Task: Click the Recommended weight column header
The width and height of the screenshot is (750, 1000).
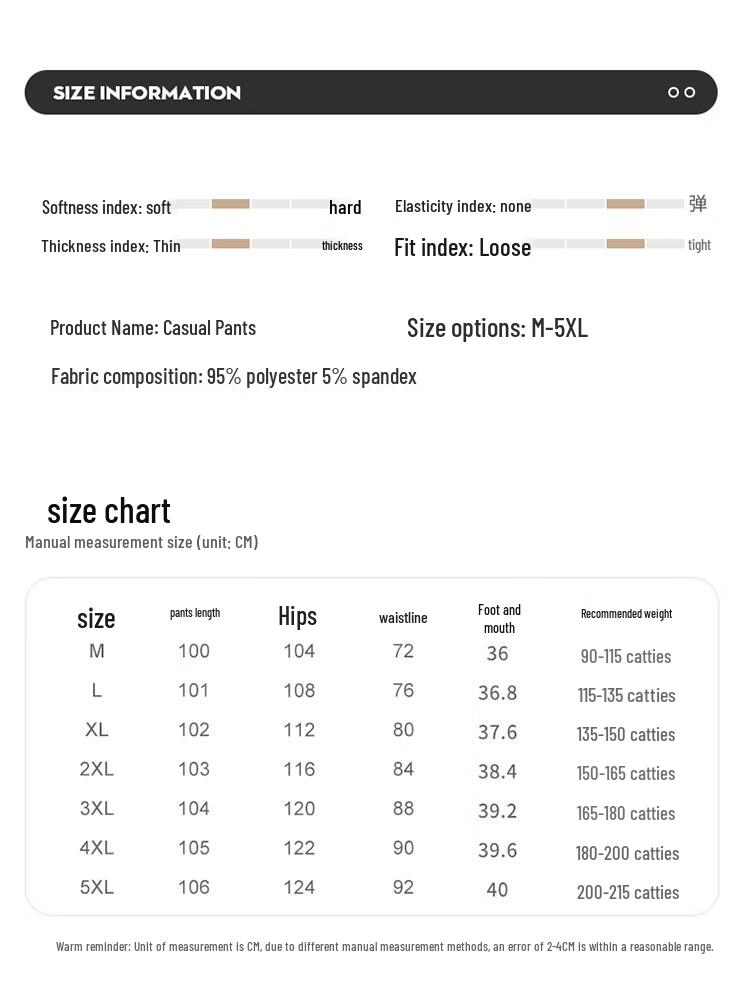Action: (x=626, y=614)
